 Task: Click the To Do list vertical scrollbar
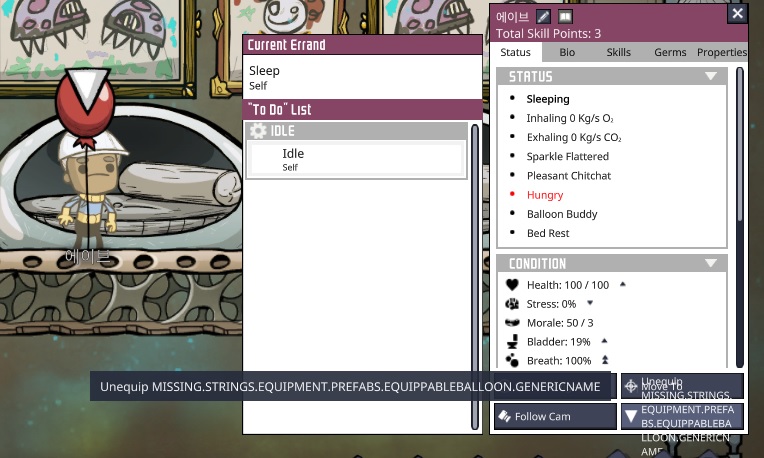(475, 276)
